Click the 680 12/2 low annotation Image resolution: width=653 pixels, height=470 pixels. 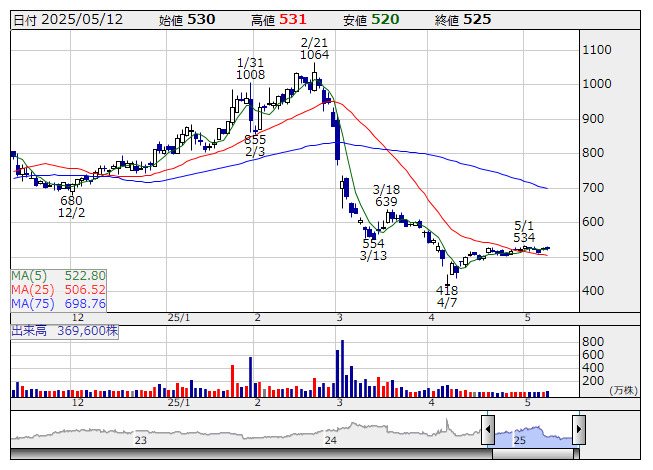72,207
